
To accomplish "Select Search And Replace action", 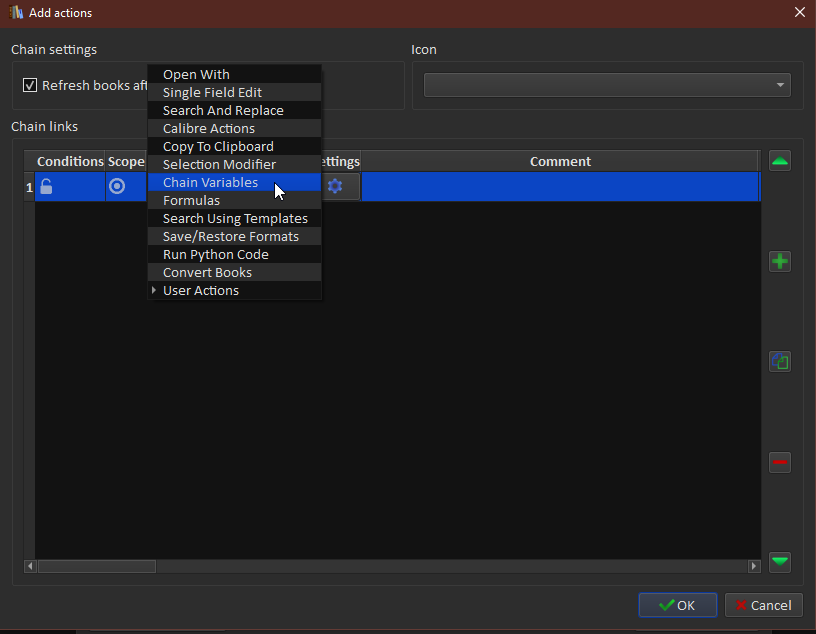I will pos(234,110).
